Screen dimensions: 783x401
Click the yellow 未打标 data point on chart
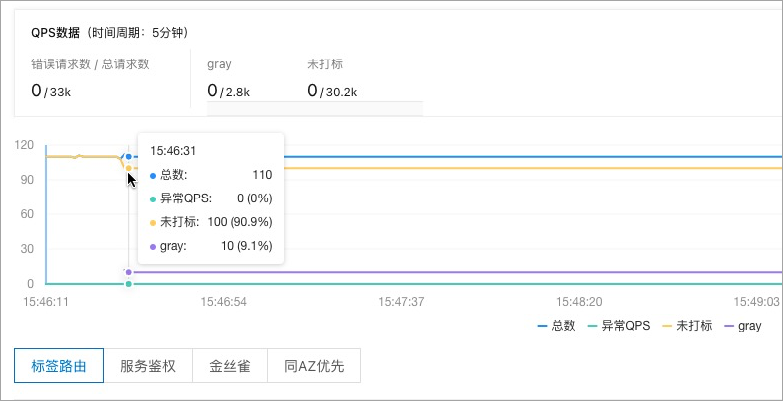pyautogui.click(x=129, y=168)
